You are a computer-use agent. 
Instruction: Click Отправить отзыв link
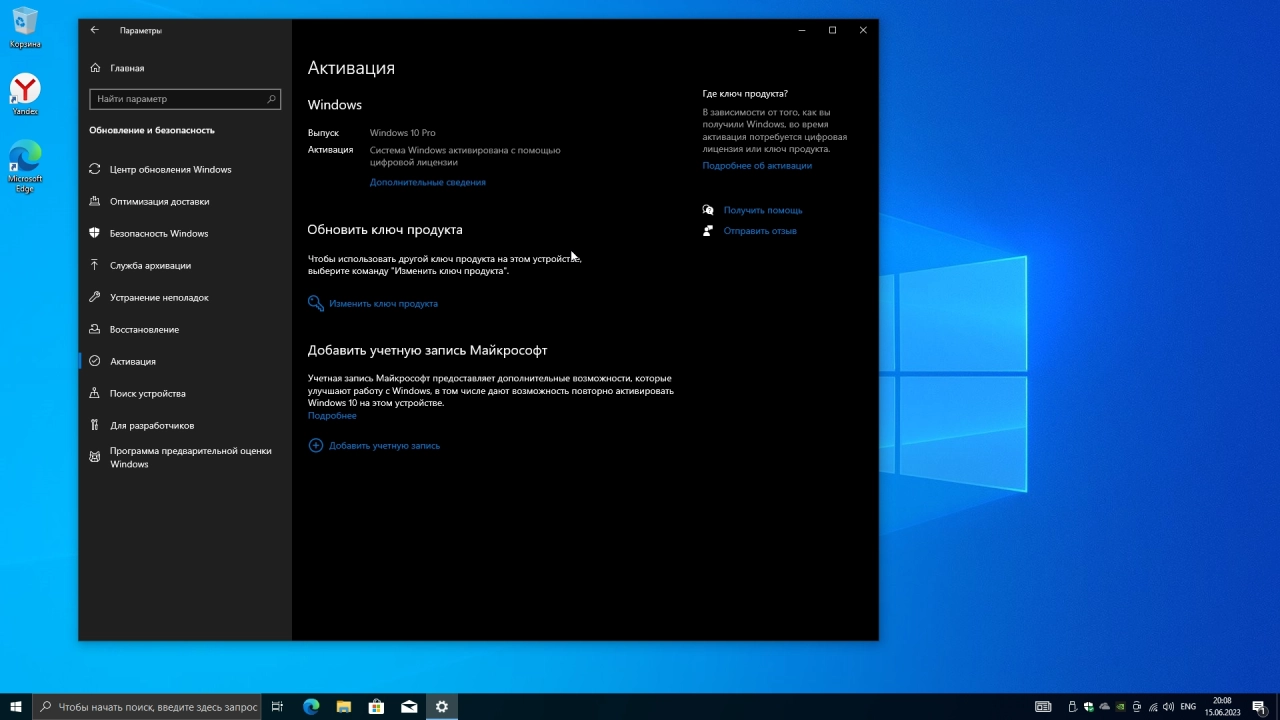[760, 231]
